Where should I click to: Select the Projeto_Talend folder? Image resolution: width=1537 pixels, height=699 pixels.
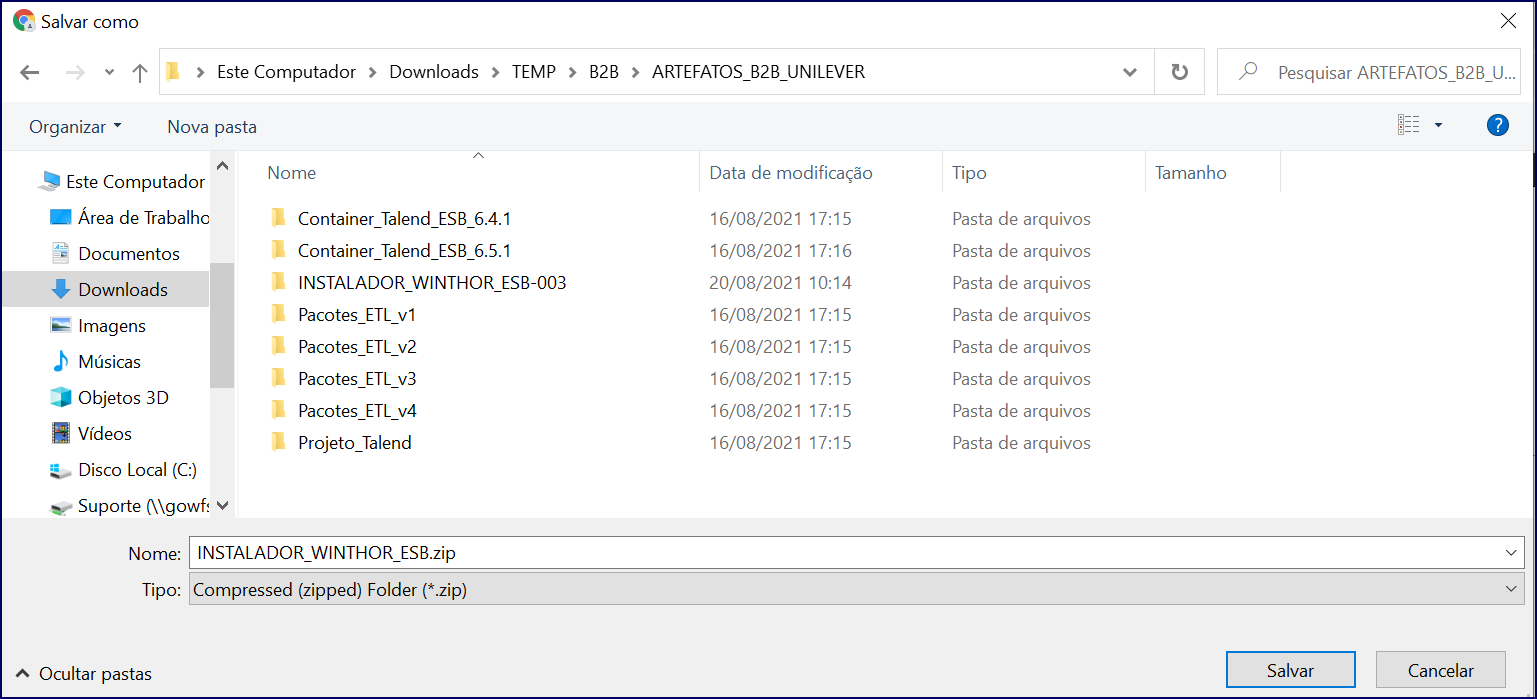coord(354,443)
